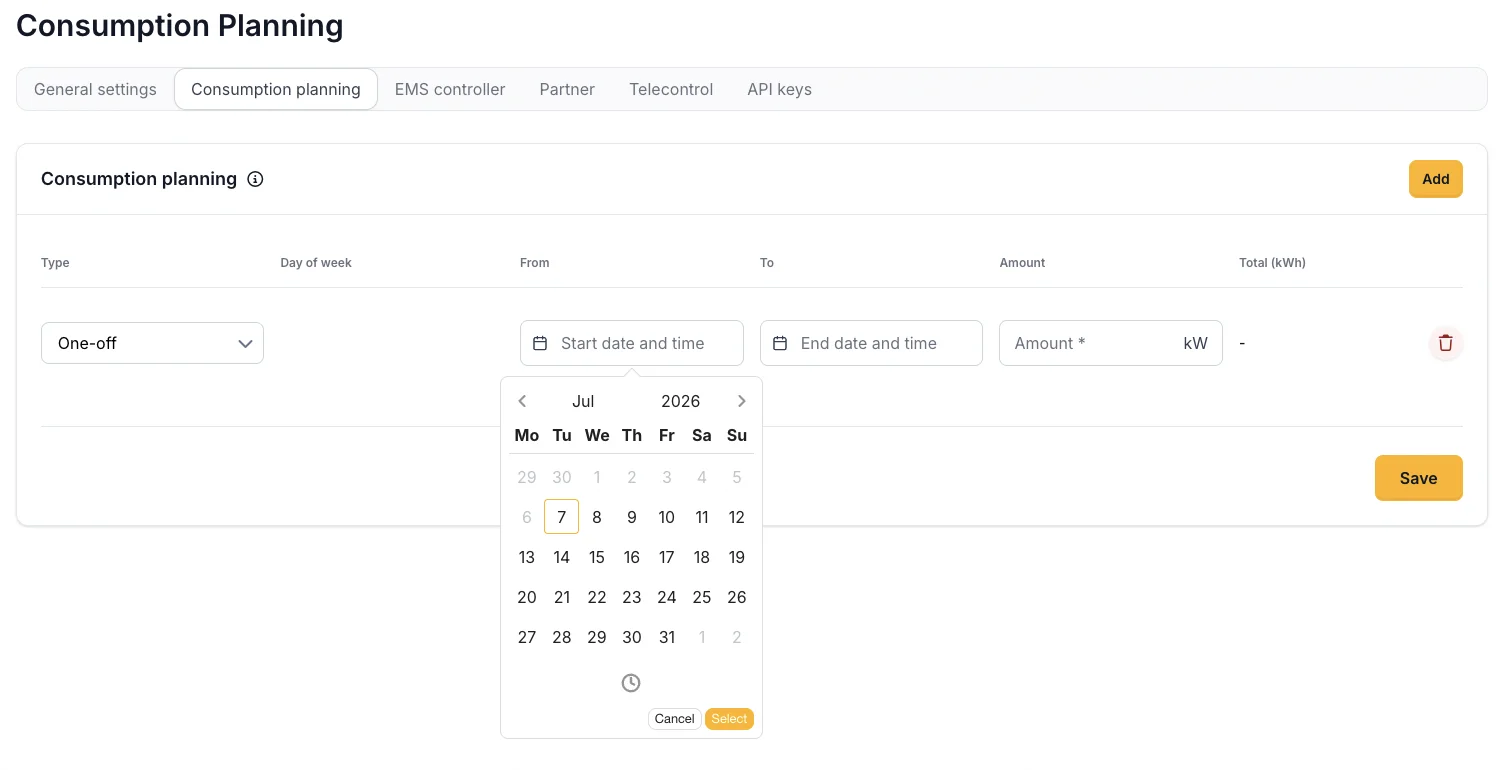Viewport: 1500px width, 770px height.
Task: Choose July 11 in the calendar
Action: click(702, 517)
